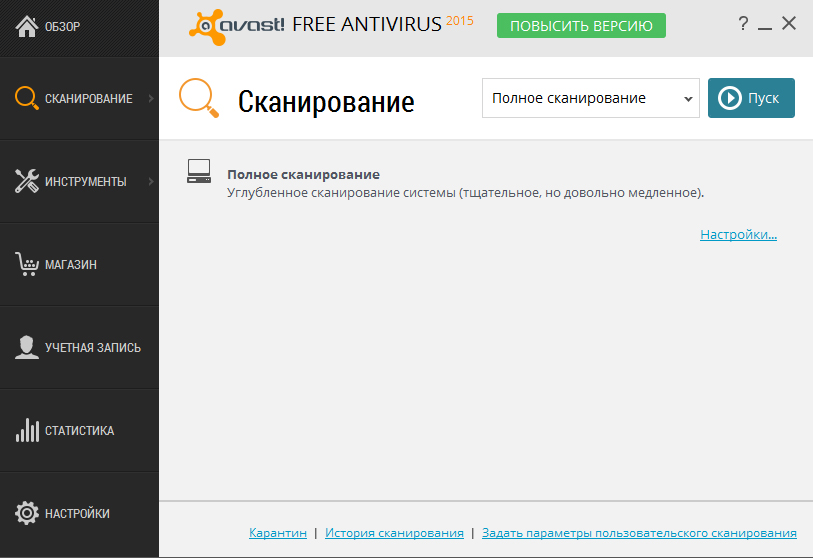Open the НАСТРОЙКИ section label
Image resolution: width=813 pixels, height=558 pixels.
(x=77, y=513)
